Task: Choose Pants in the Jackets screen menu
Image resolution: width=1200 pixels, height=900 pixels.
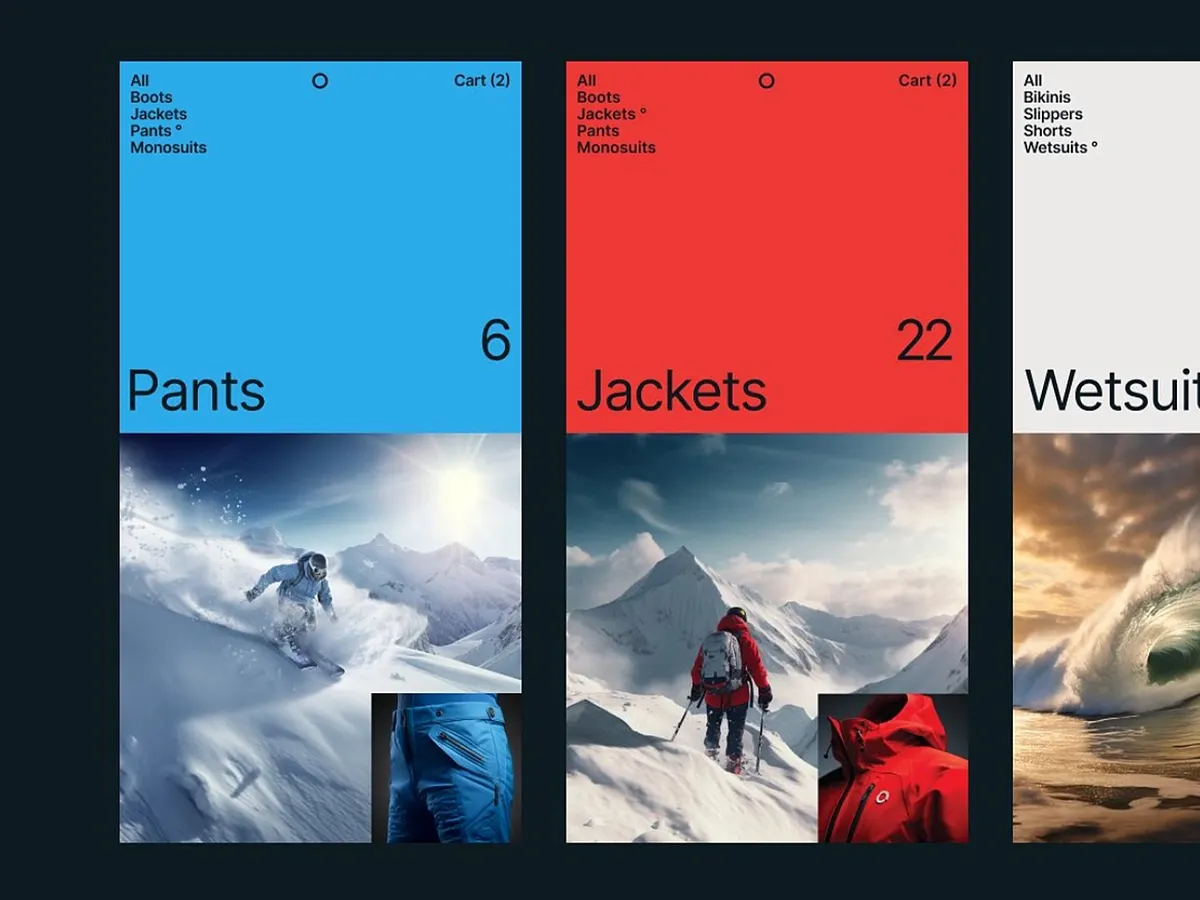Action: [x=598, y=130]
